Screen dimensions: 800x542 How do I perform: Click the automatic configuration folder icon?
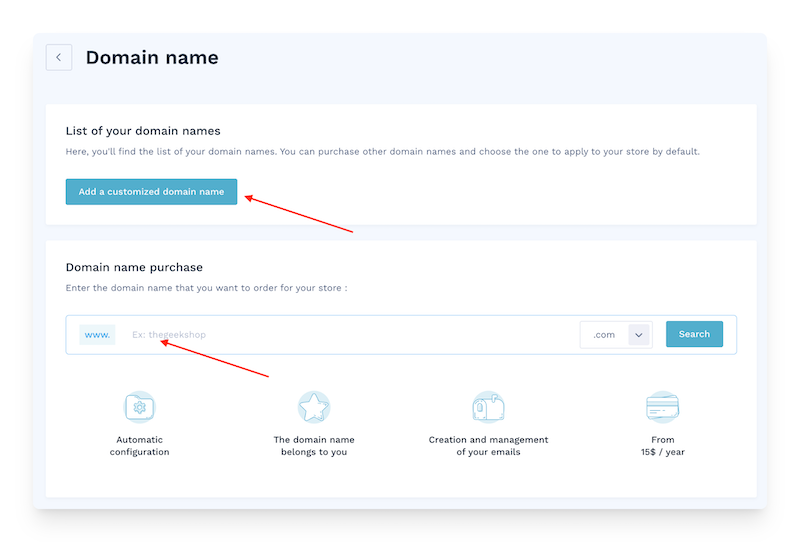(x=139, y=407)
